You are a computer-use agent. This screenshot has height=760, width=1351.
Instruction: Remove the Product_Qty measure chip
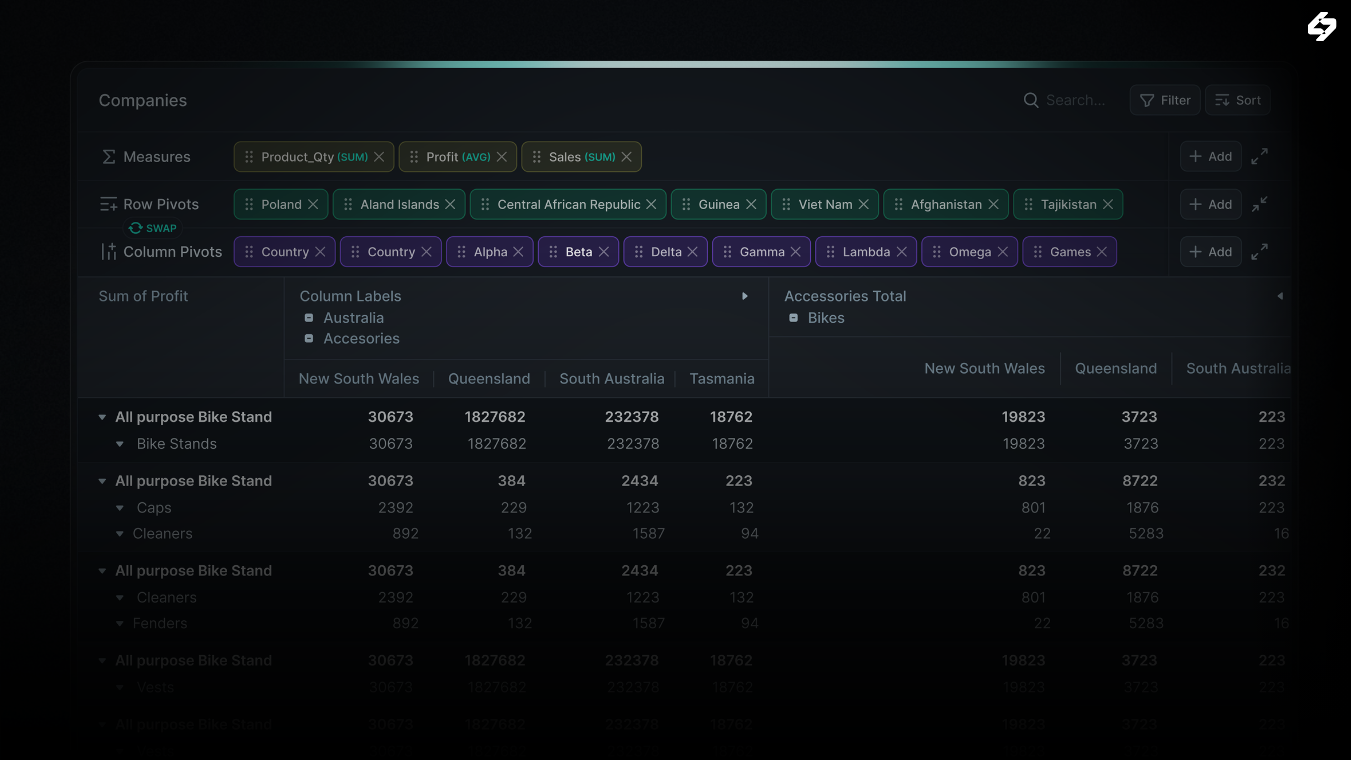(379, 157)
